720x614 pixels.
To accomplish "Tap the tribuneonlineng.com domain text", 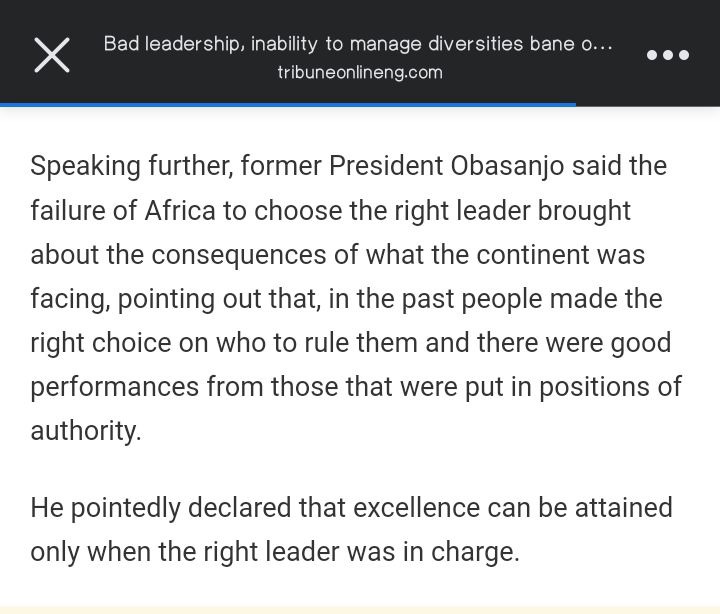I will (x=360, y=73).
